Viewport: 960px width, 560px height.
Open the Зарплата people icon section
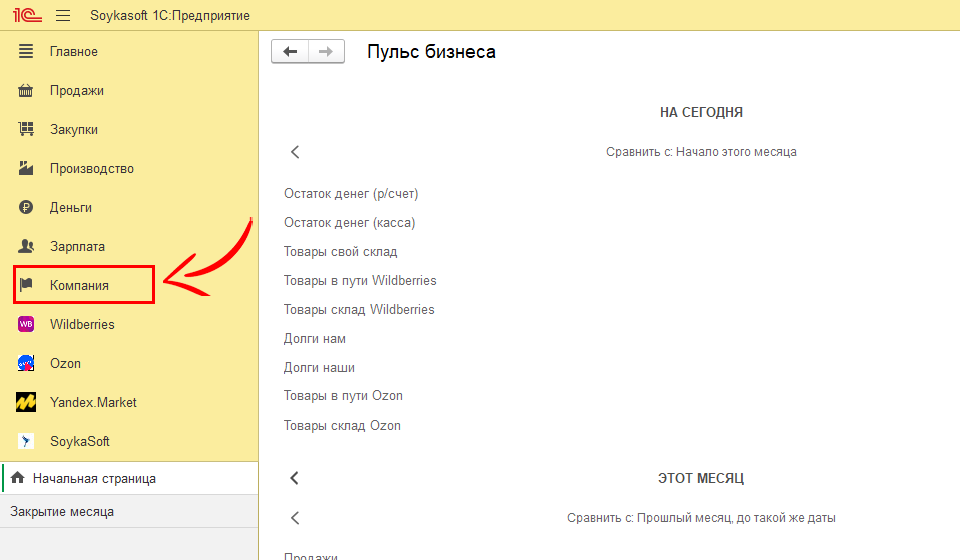tap(27, 247)
